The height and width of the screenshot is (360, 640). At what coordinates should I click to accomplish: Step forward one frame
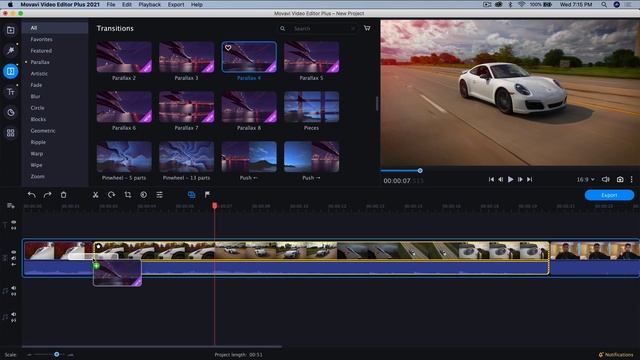tap(520, 179)
